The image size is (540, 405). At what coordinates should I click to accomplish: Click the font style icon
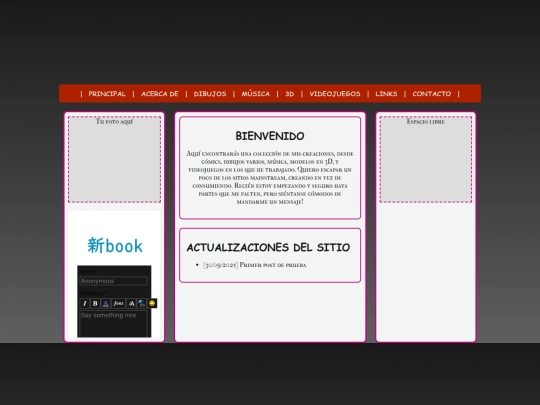pyautogui.click(x=118, y=303)
